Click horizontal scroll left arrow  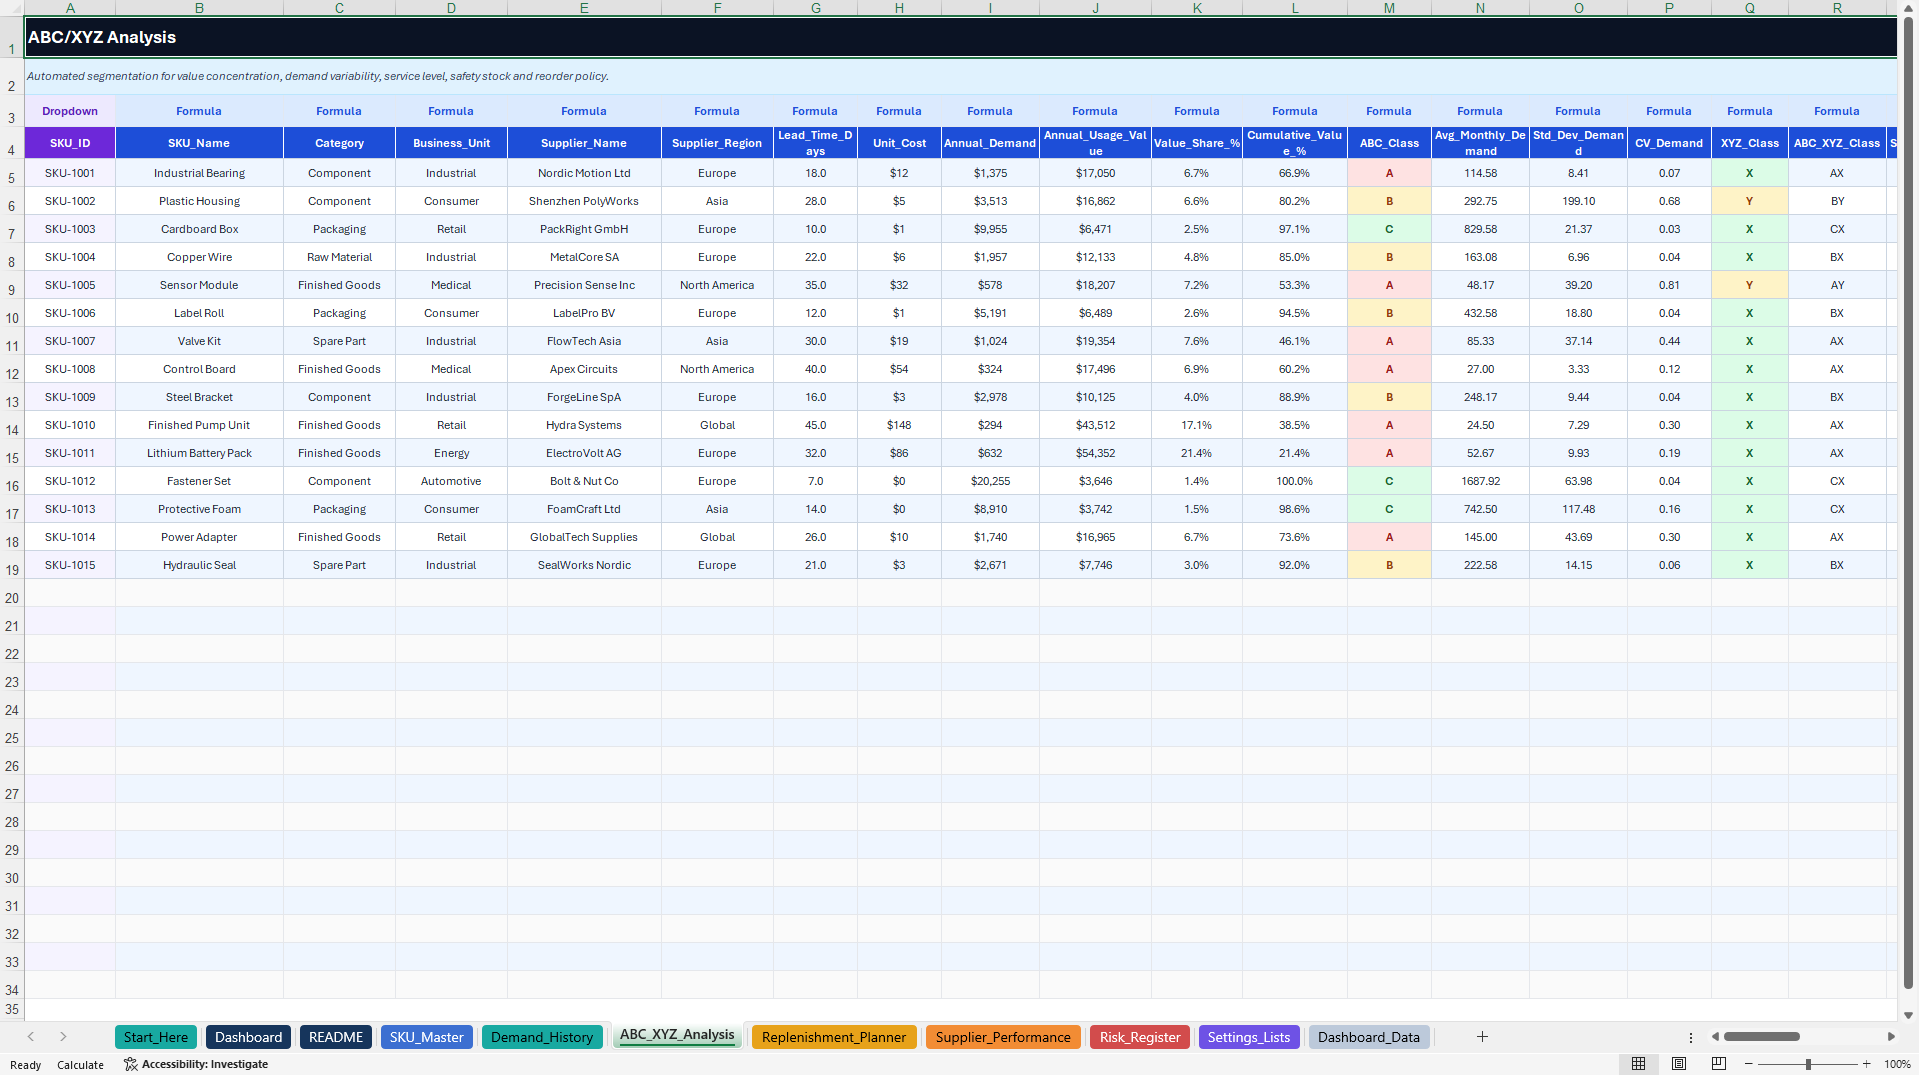click(1715, 1037)
